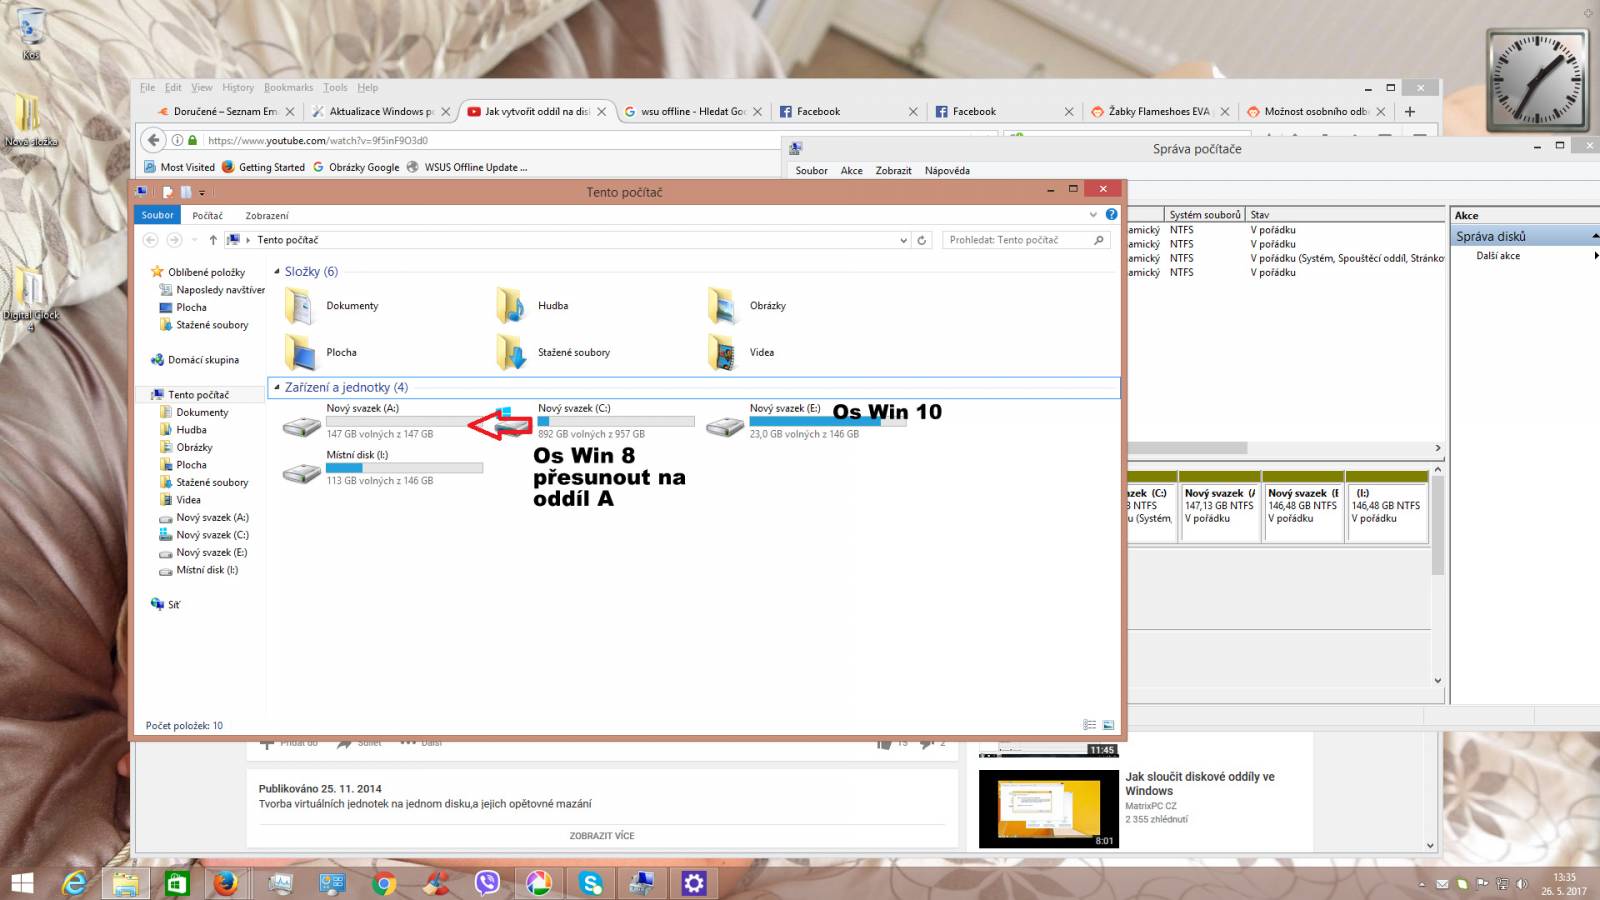
Task: Open a new Firefox tab with the plus button
Action: (x=1410, y=112)
